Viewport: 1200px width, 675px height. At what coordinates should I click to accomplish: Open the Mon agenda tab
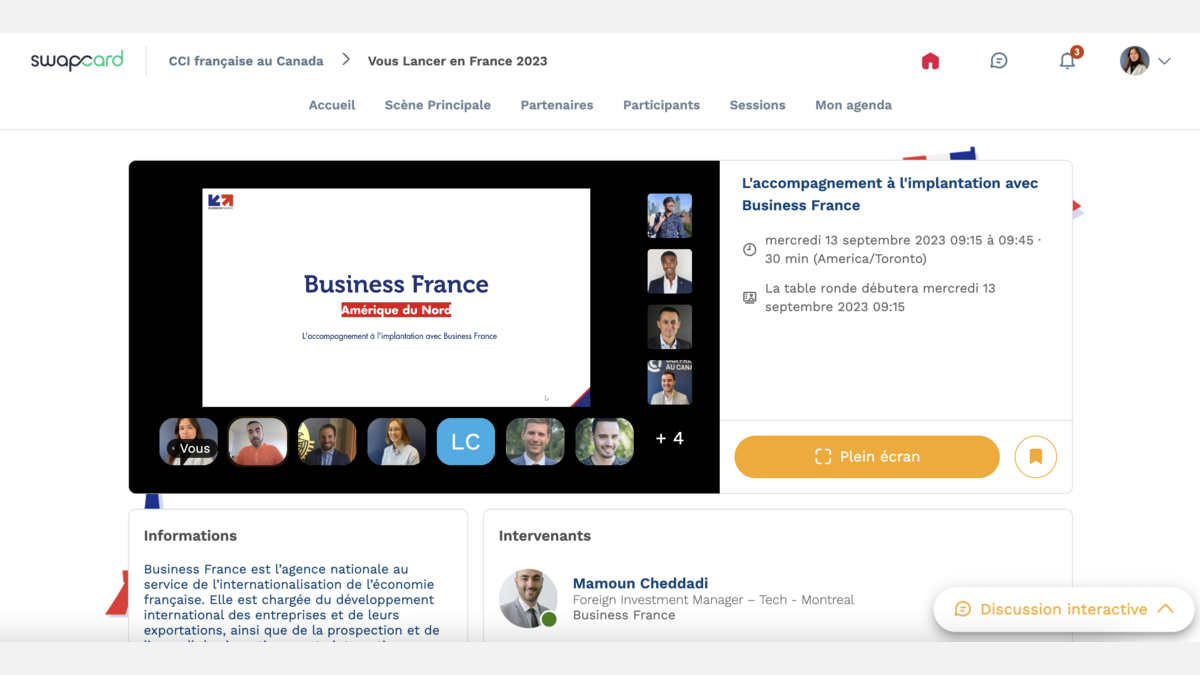[x=853, y=105]
